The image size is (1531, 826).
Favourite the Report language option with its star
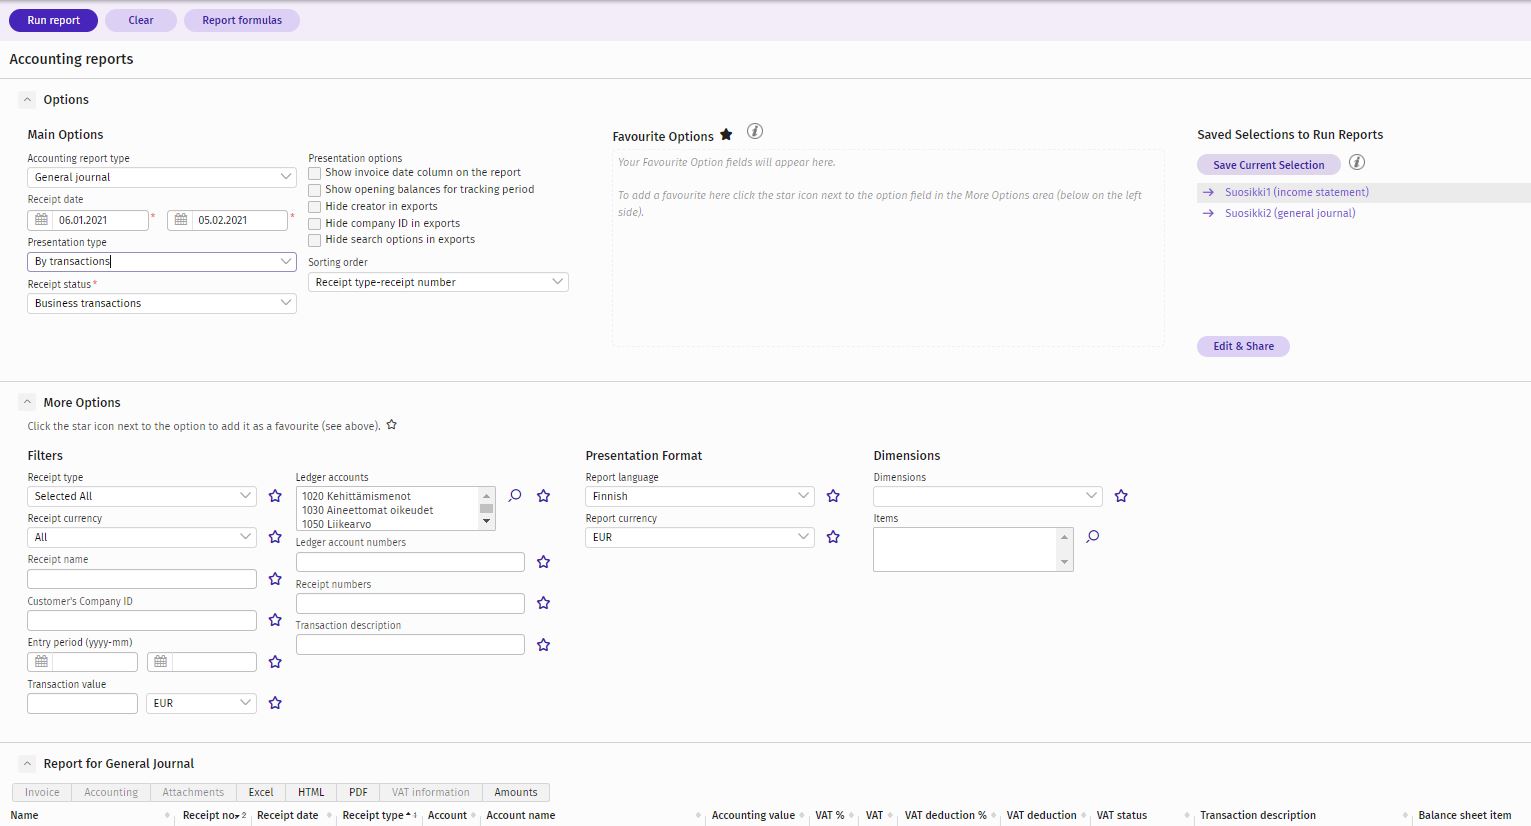[x=833, y=496]
